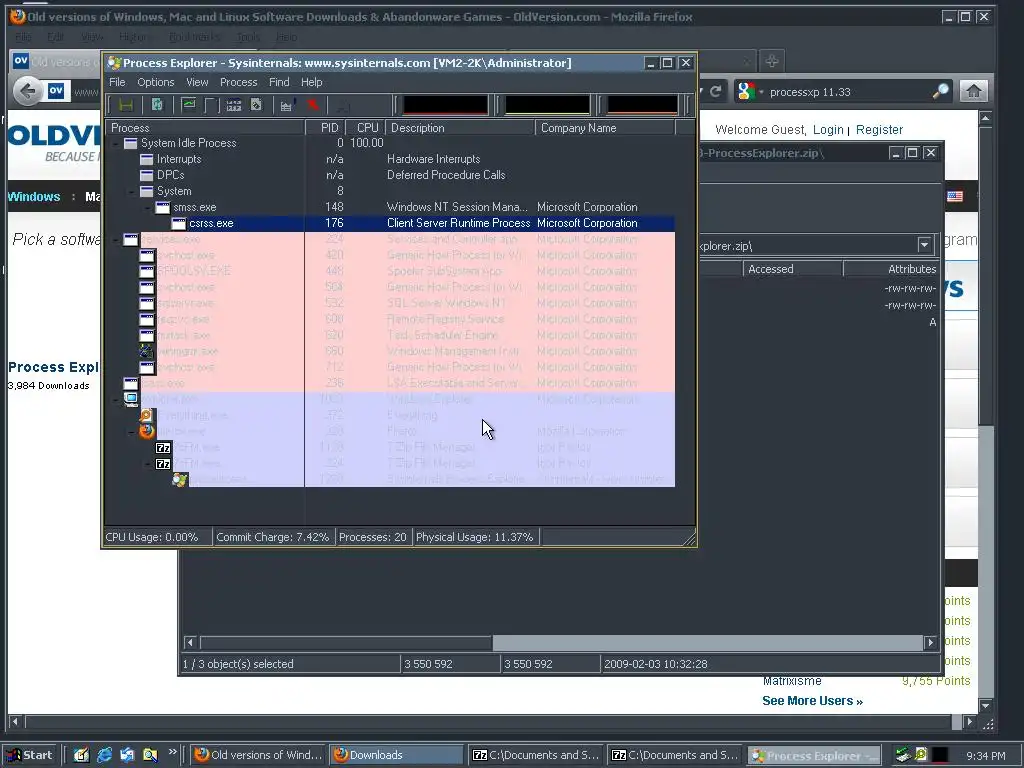Collapse the System process tree node
This screenshot has height=768, width=1024.
coord(131,191)
